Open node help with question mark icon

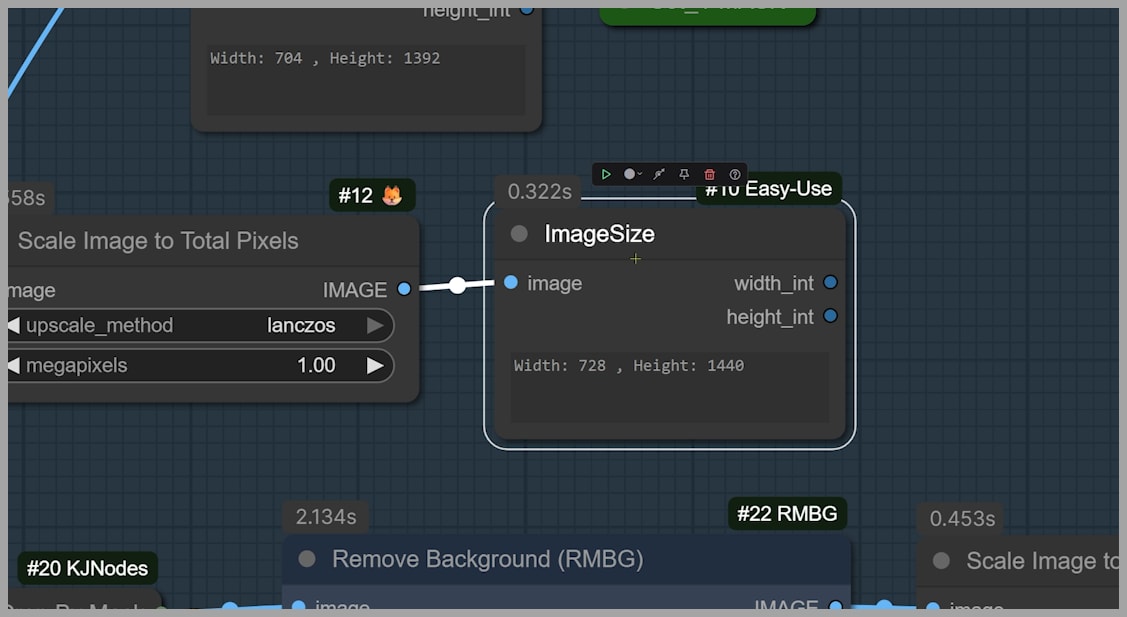(x=735, y=174)
